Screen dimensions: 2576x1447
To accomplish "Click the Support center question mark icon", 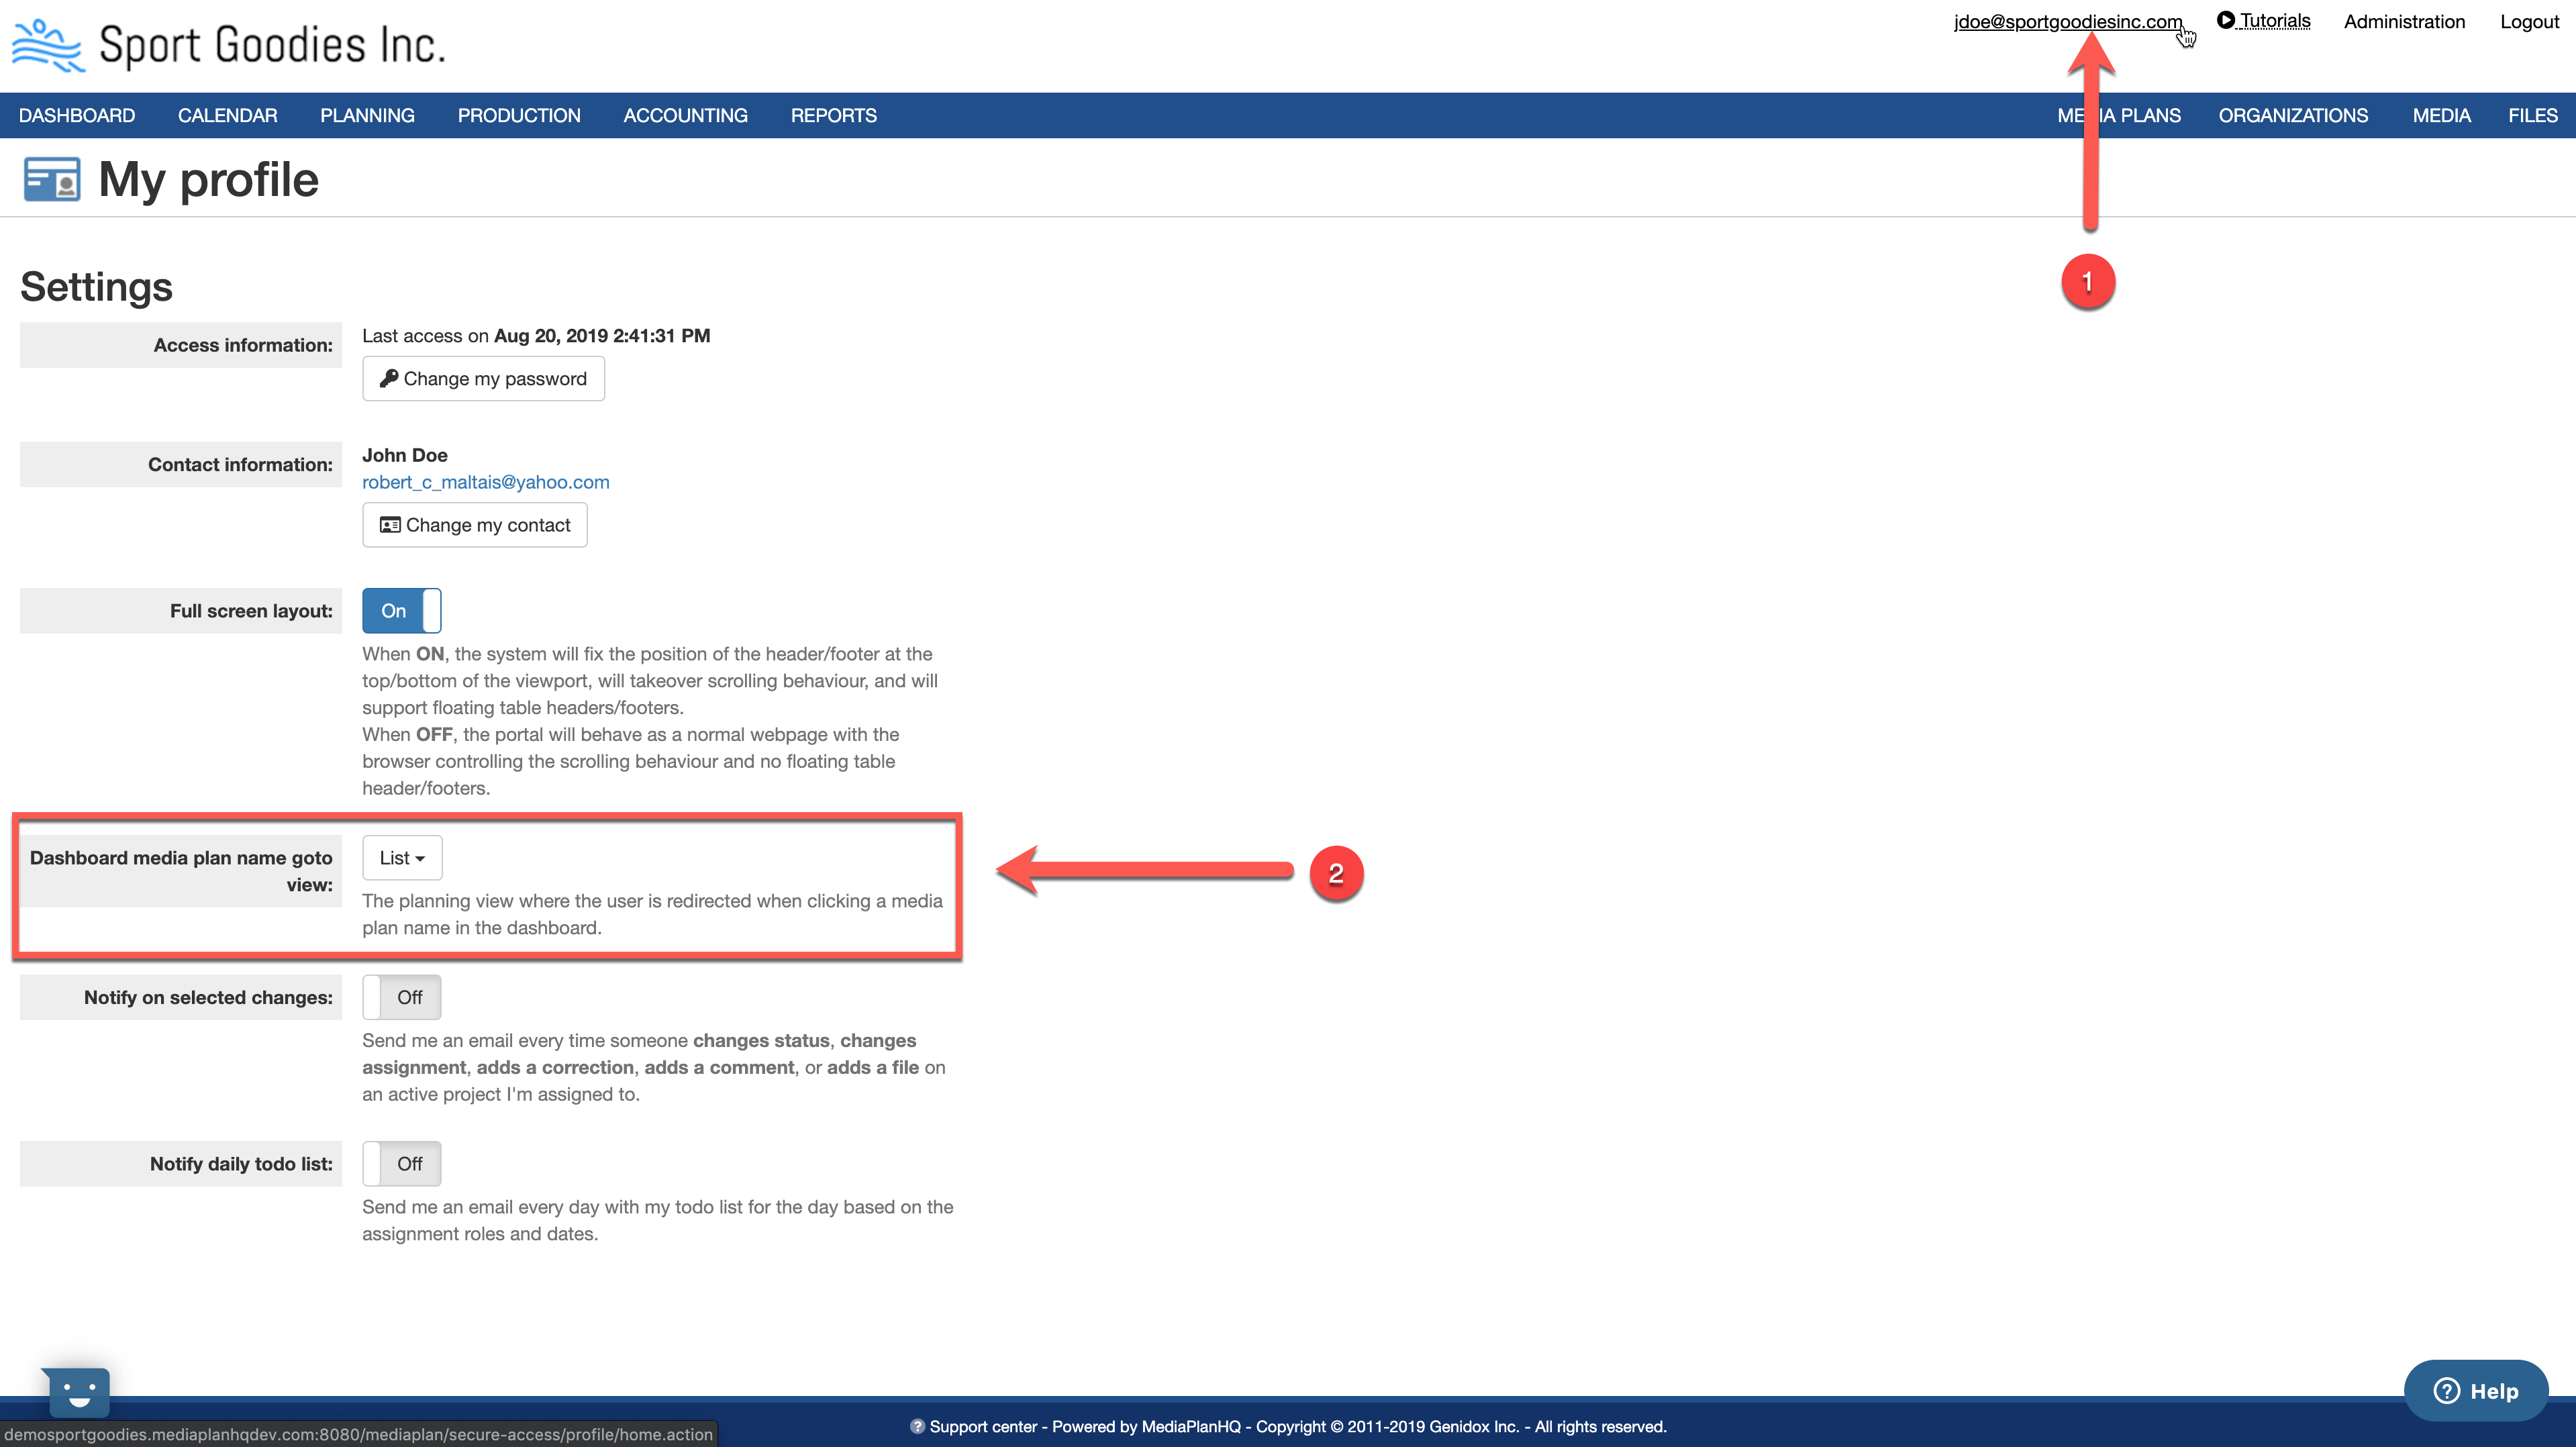I will point(917,1426).
